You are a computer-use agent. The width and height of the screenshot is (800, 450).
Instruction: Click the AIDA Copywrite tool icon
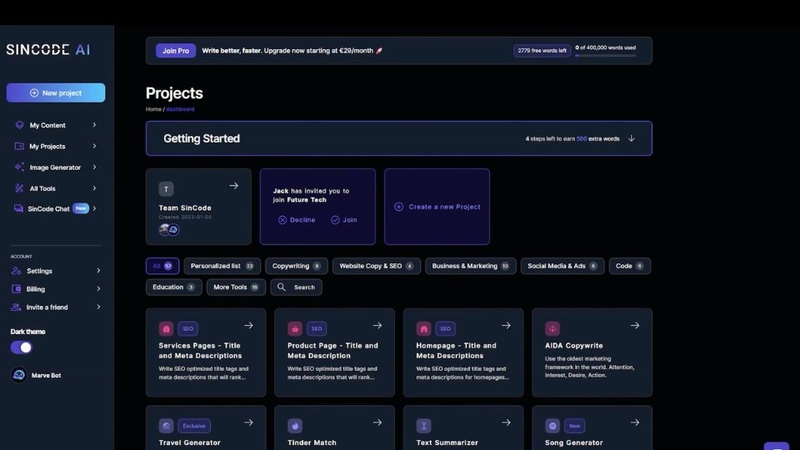[552, 329]
